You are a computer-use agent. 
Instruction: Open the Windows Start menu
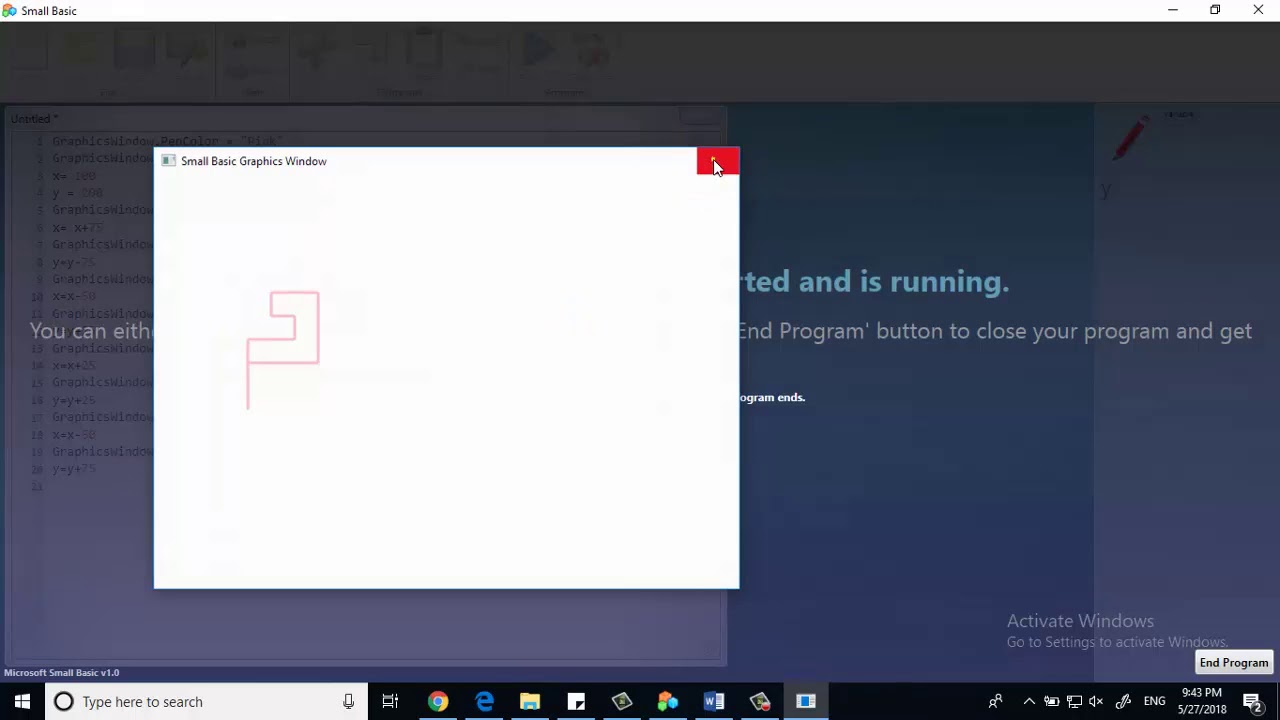pyautogui.click(x=22, y=702)
